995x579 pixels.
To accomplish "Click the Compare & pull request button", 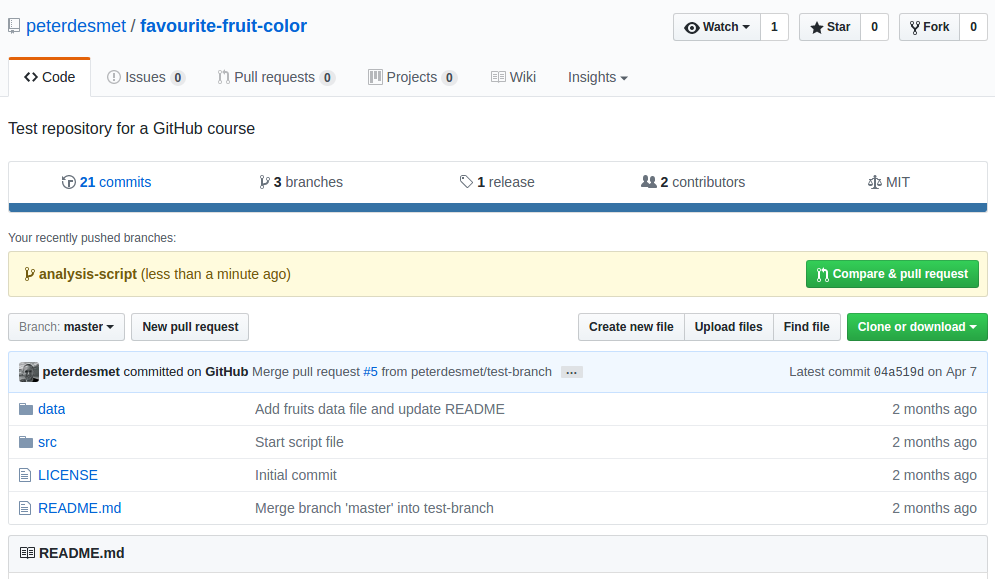I will (892, 273).
